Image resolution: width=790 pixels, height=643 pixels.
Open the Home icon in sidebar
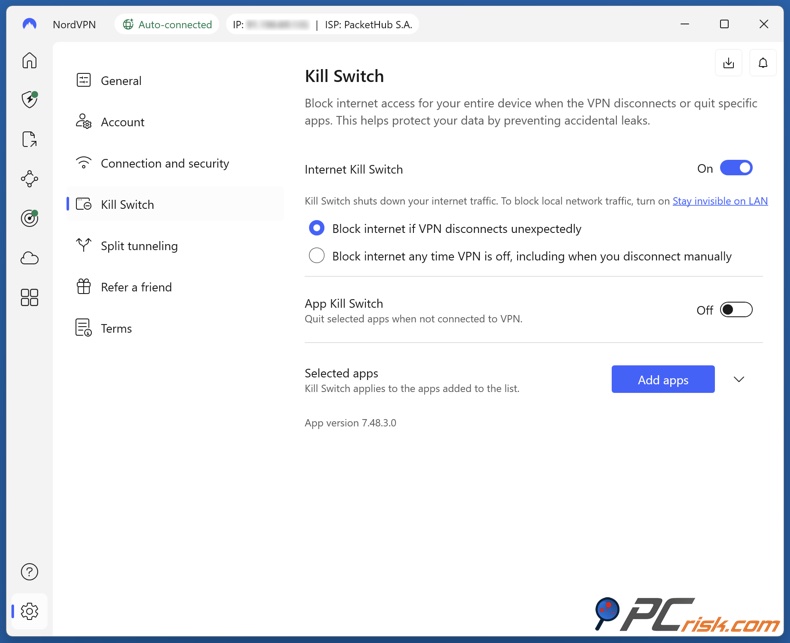30,61
